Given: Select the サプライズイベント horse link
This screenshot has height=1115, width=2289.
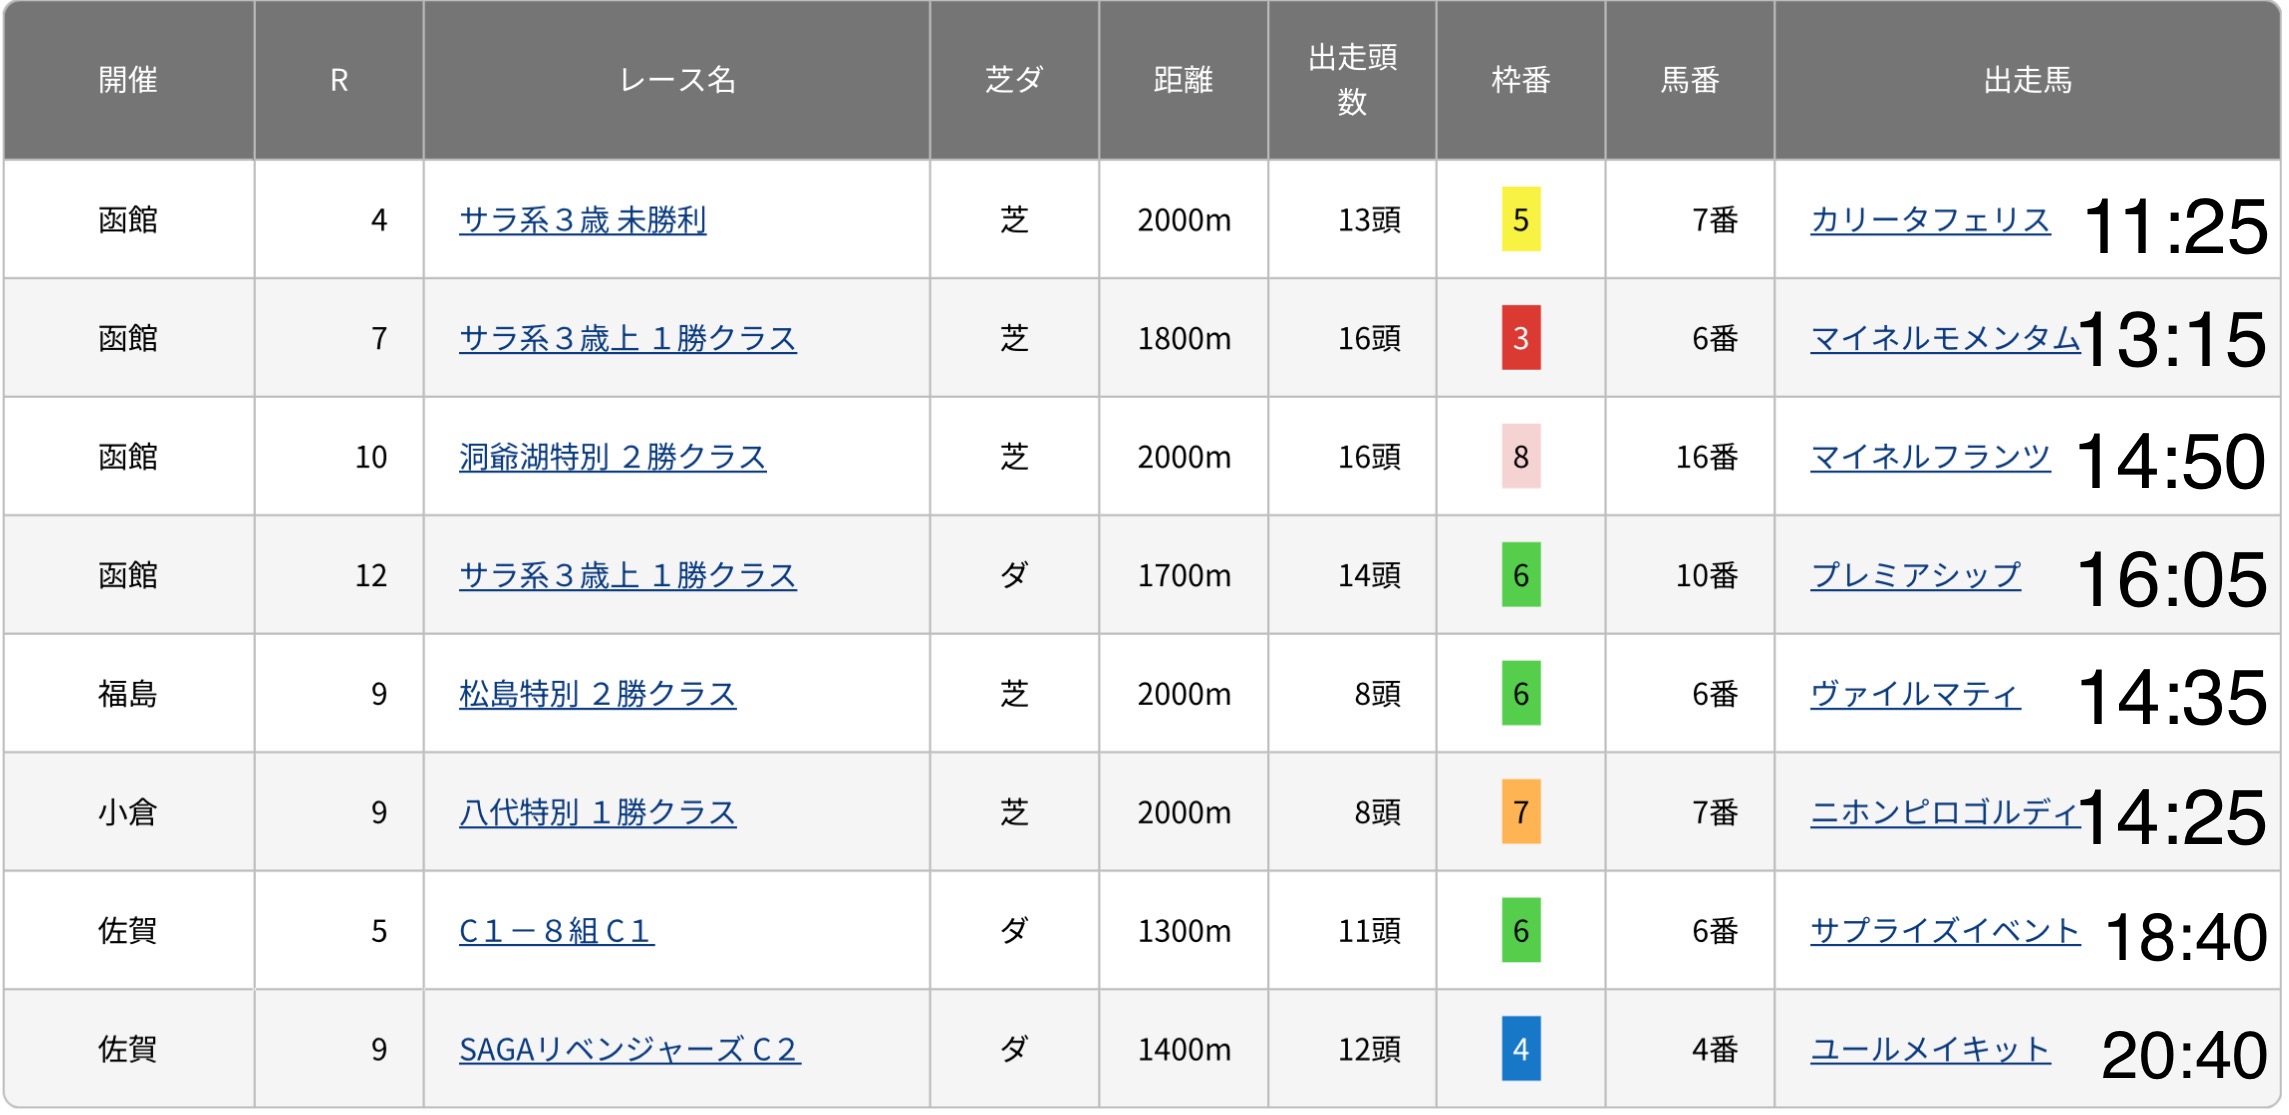Looking at the screenshot, I should 1943,931.
